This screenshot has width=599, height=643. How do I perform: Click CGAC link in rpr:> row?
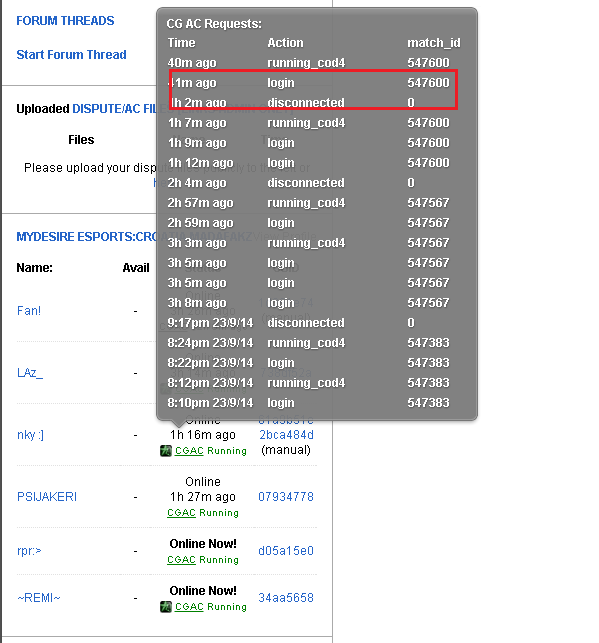pos(181,560)
